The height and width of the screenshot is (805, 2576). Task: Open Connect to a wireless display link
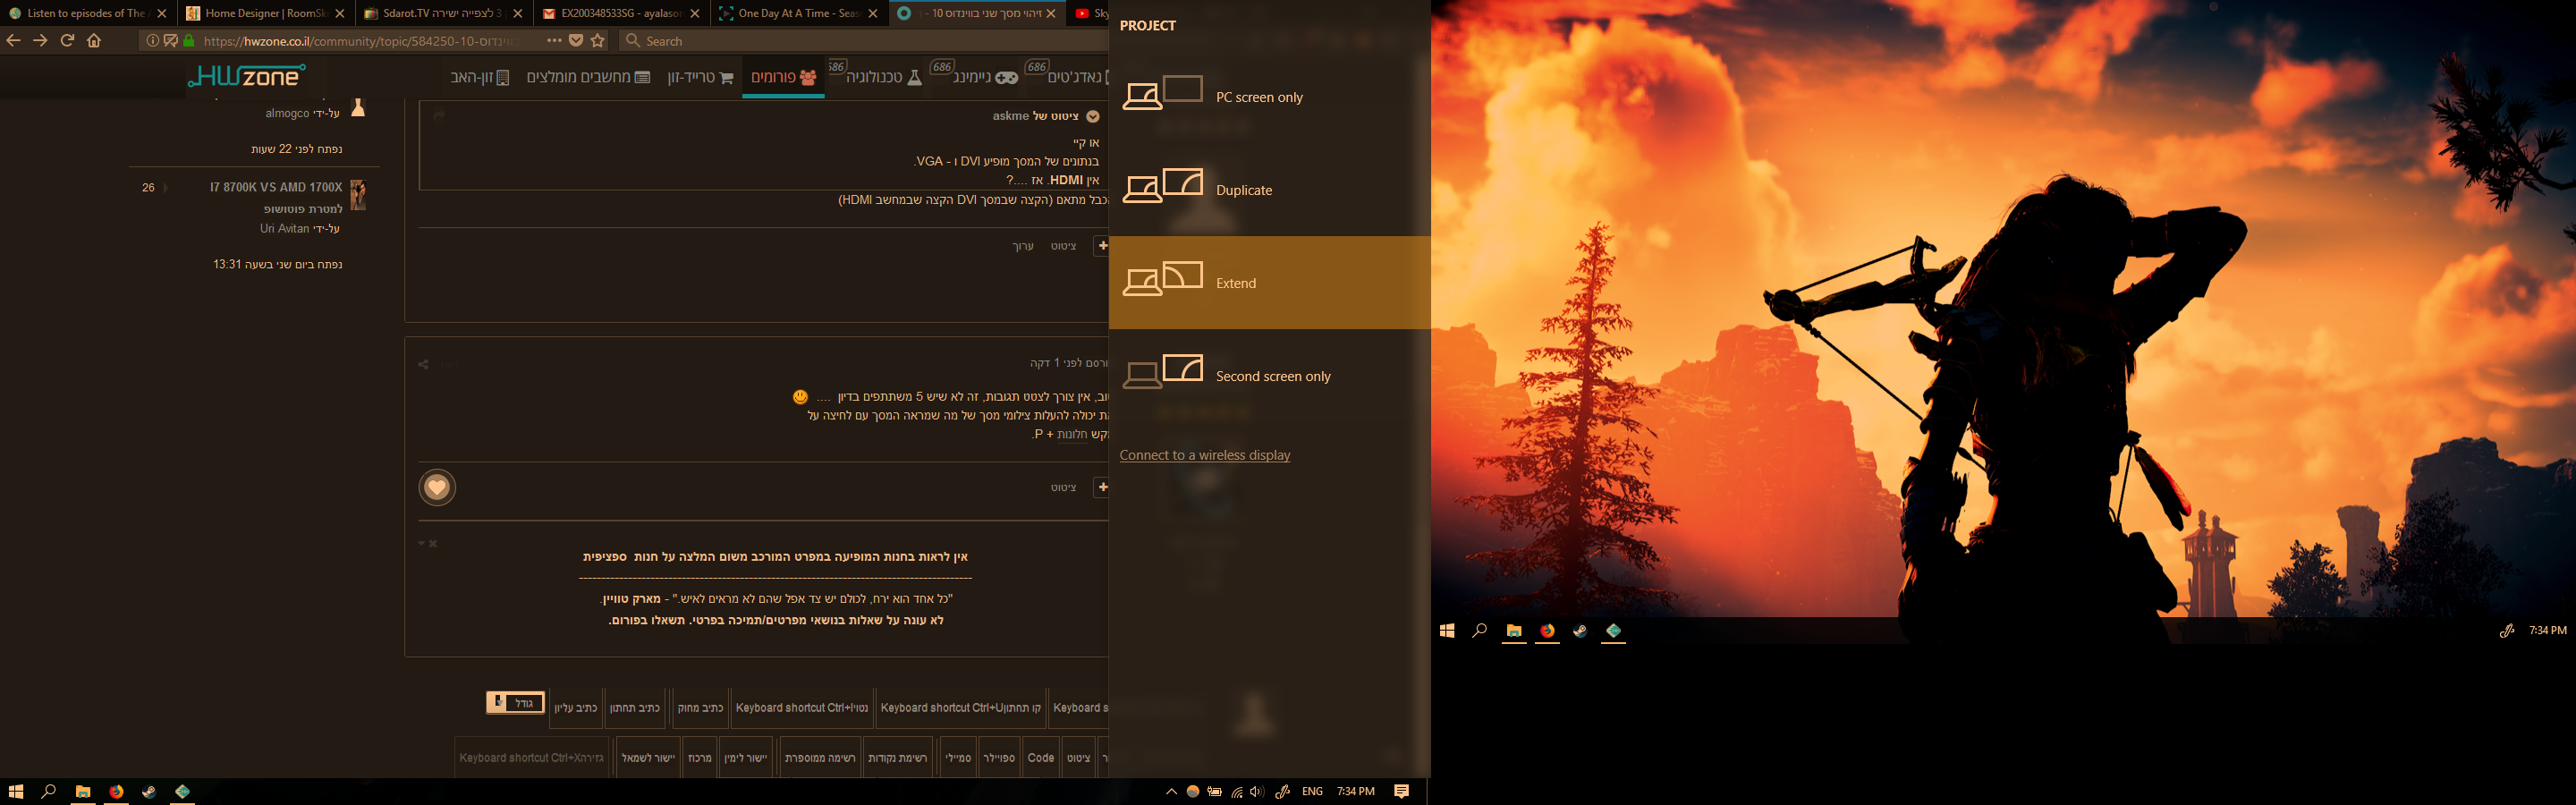[1204, 455]
